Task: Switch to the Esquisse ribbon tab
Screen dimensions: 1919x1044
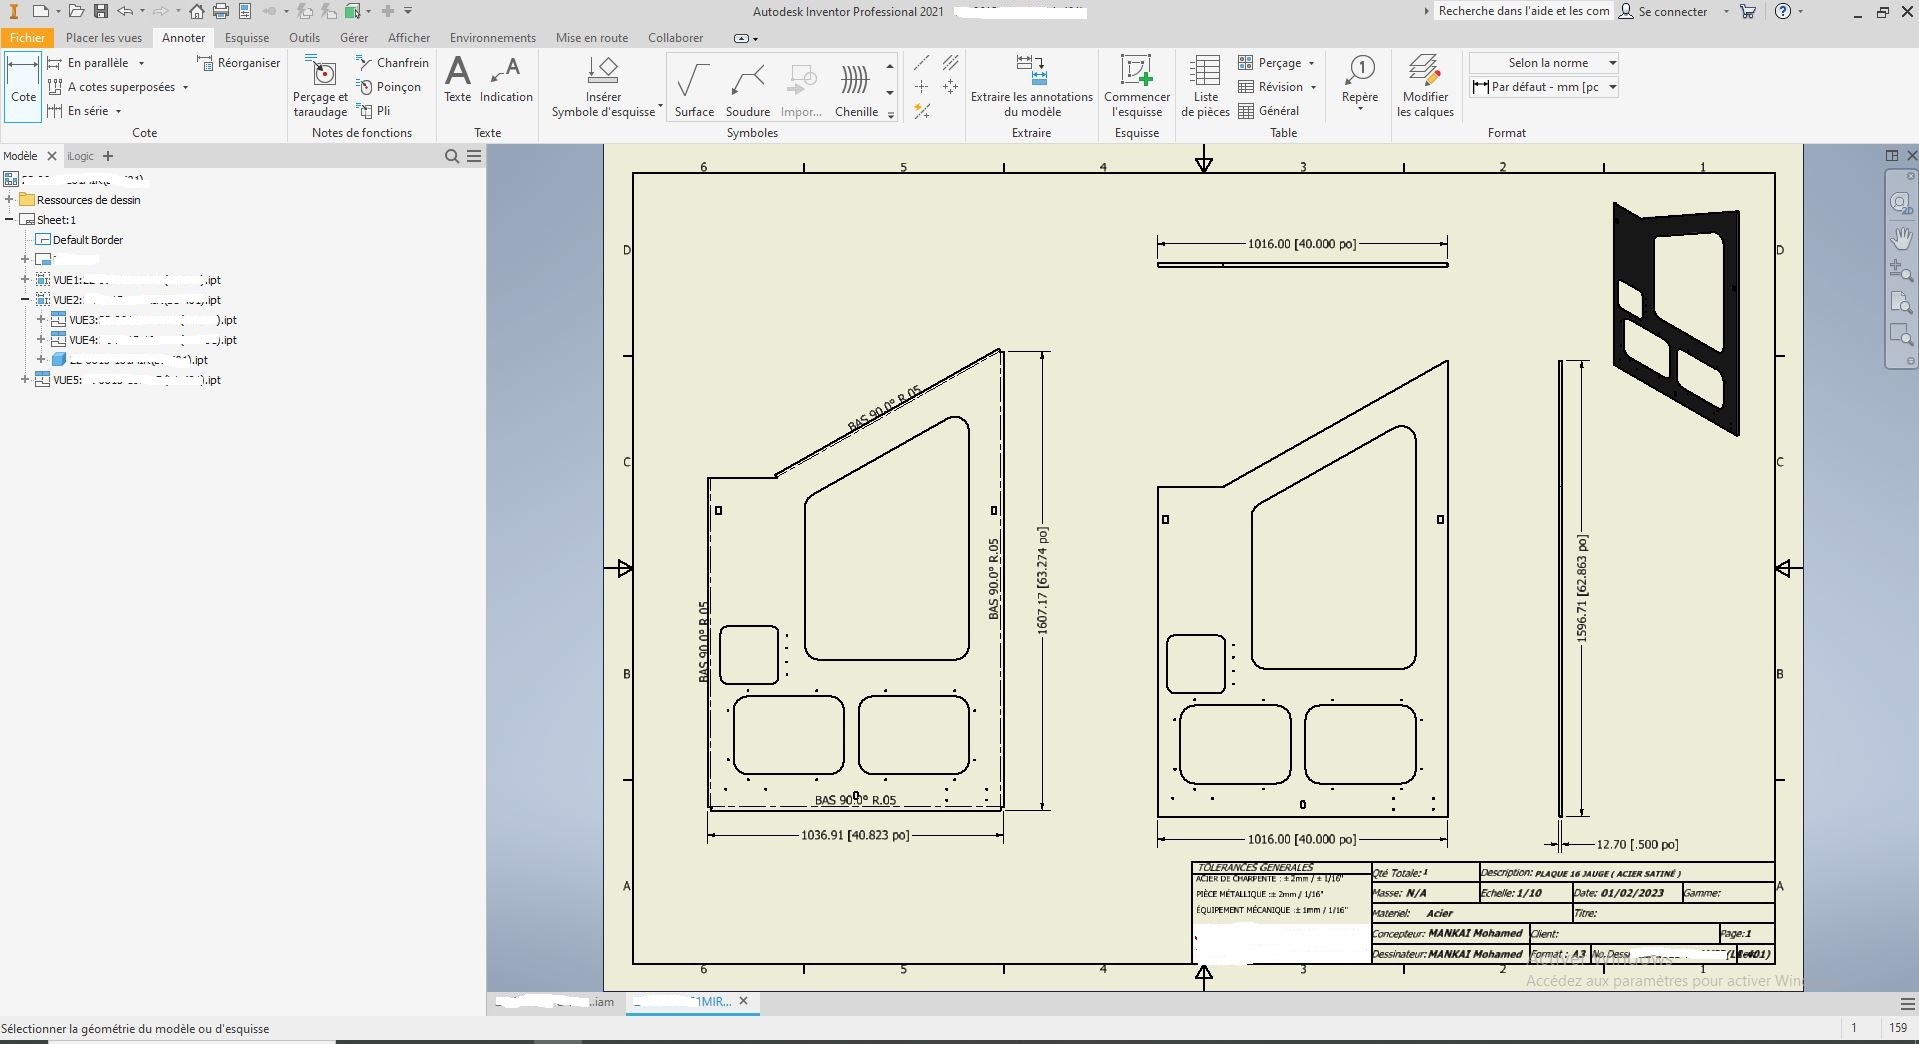Action: [246, 38]
